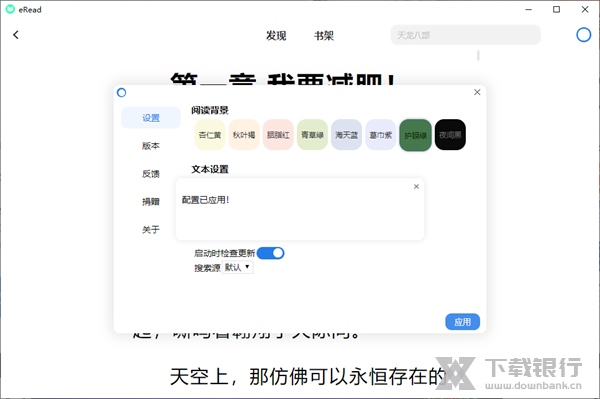Choose the 护眼绿 reading background
The width and height of the screenshot is (600, 399).
415,135
